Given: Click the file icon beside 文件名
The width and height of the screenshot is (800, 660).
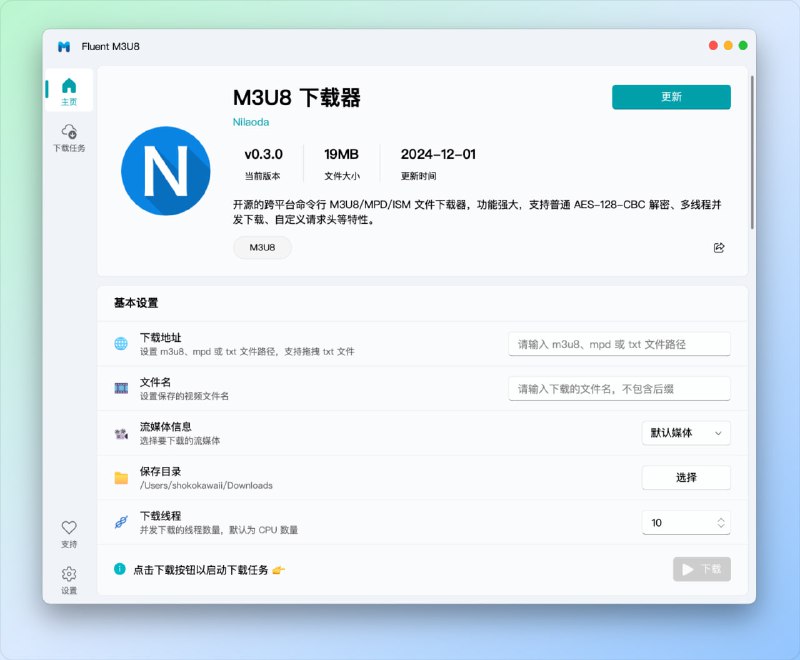Looking at the screenshot, I should click(x=121, y=387).
